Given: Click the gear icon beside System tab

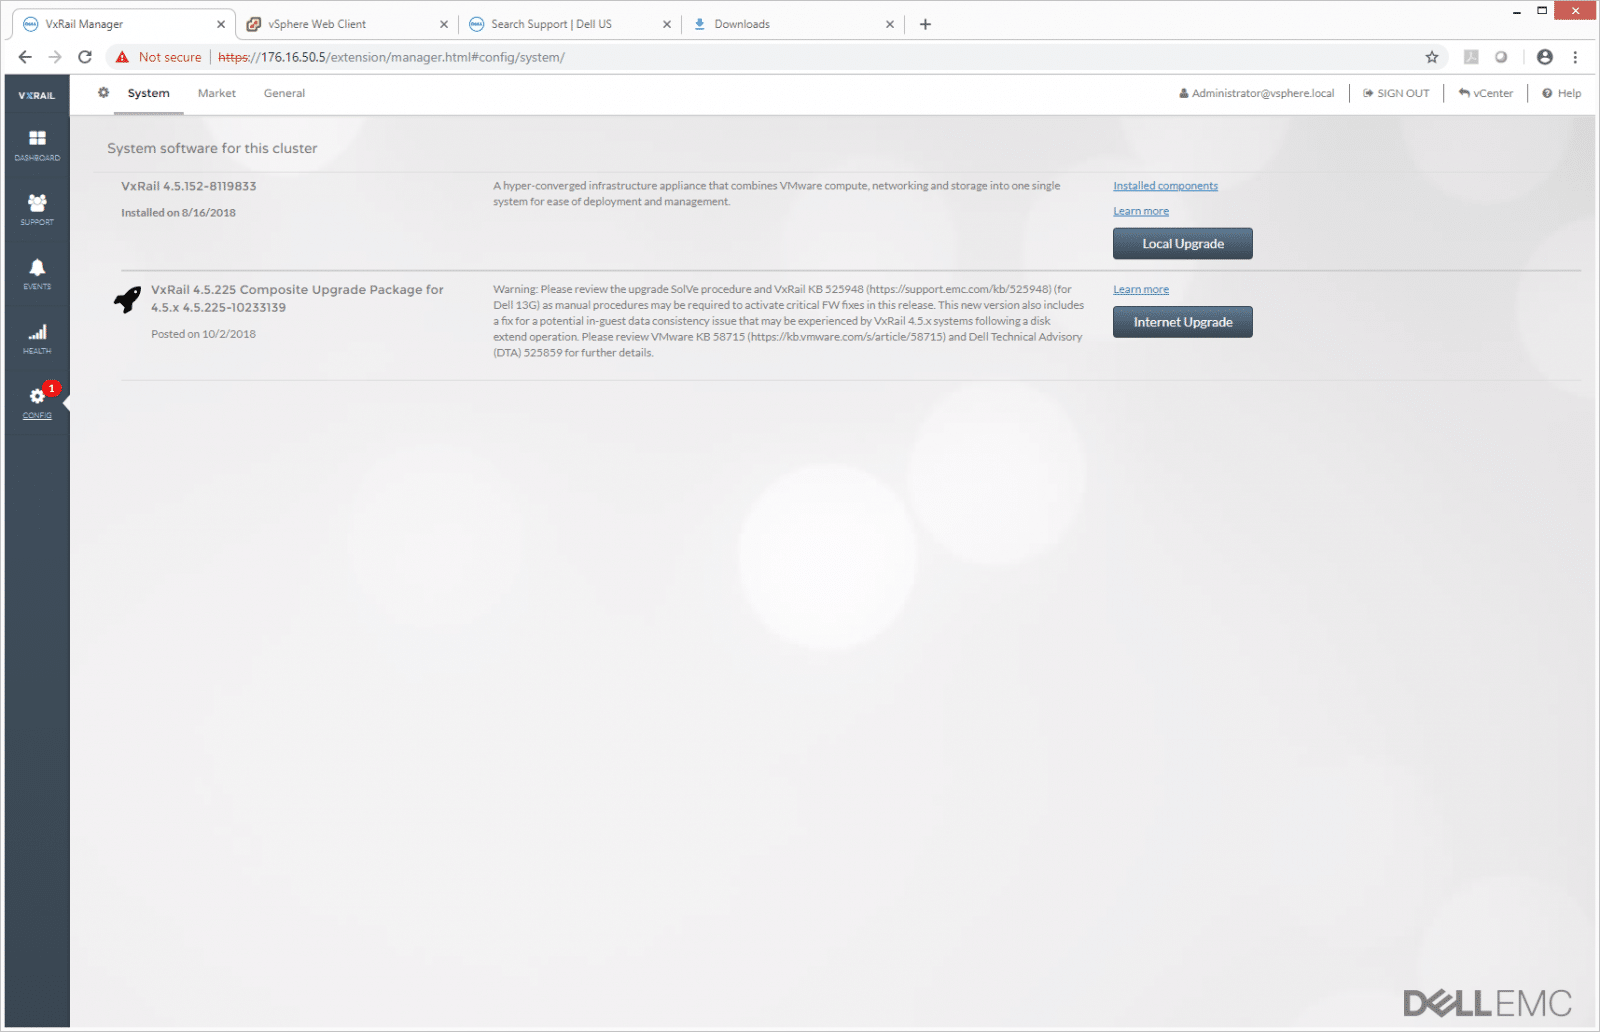Looking at the screenshot, I should click(103, 93).
